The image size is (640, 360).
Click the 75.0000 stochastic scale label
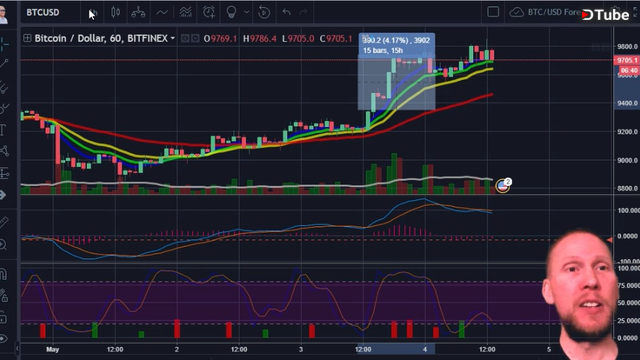tap(629, 285)
